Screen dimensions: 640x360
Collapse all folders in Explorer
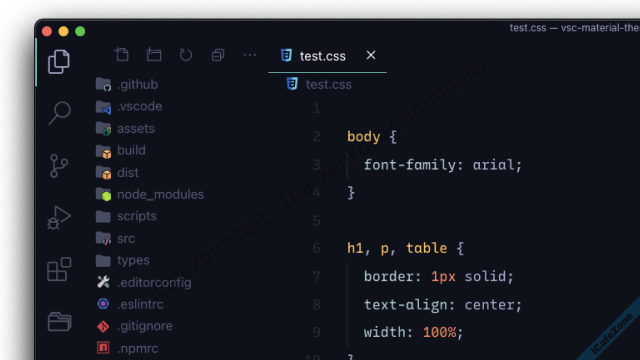tap(218, 55)
